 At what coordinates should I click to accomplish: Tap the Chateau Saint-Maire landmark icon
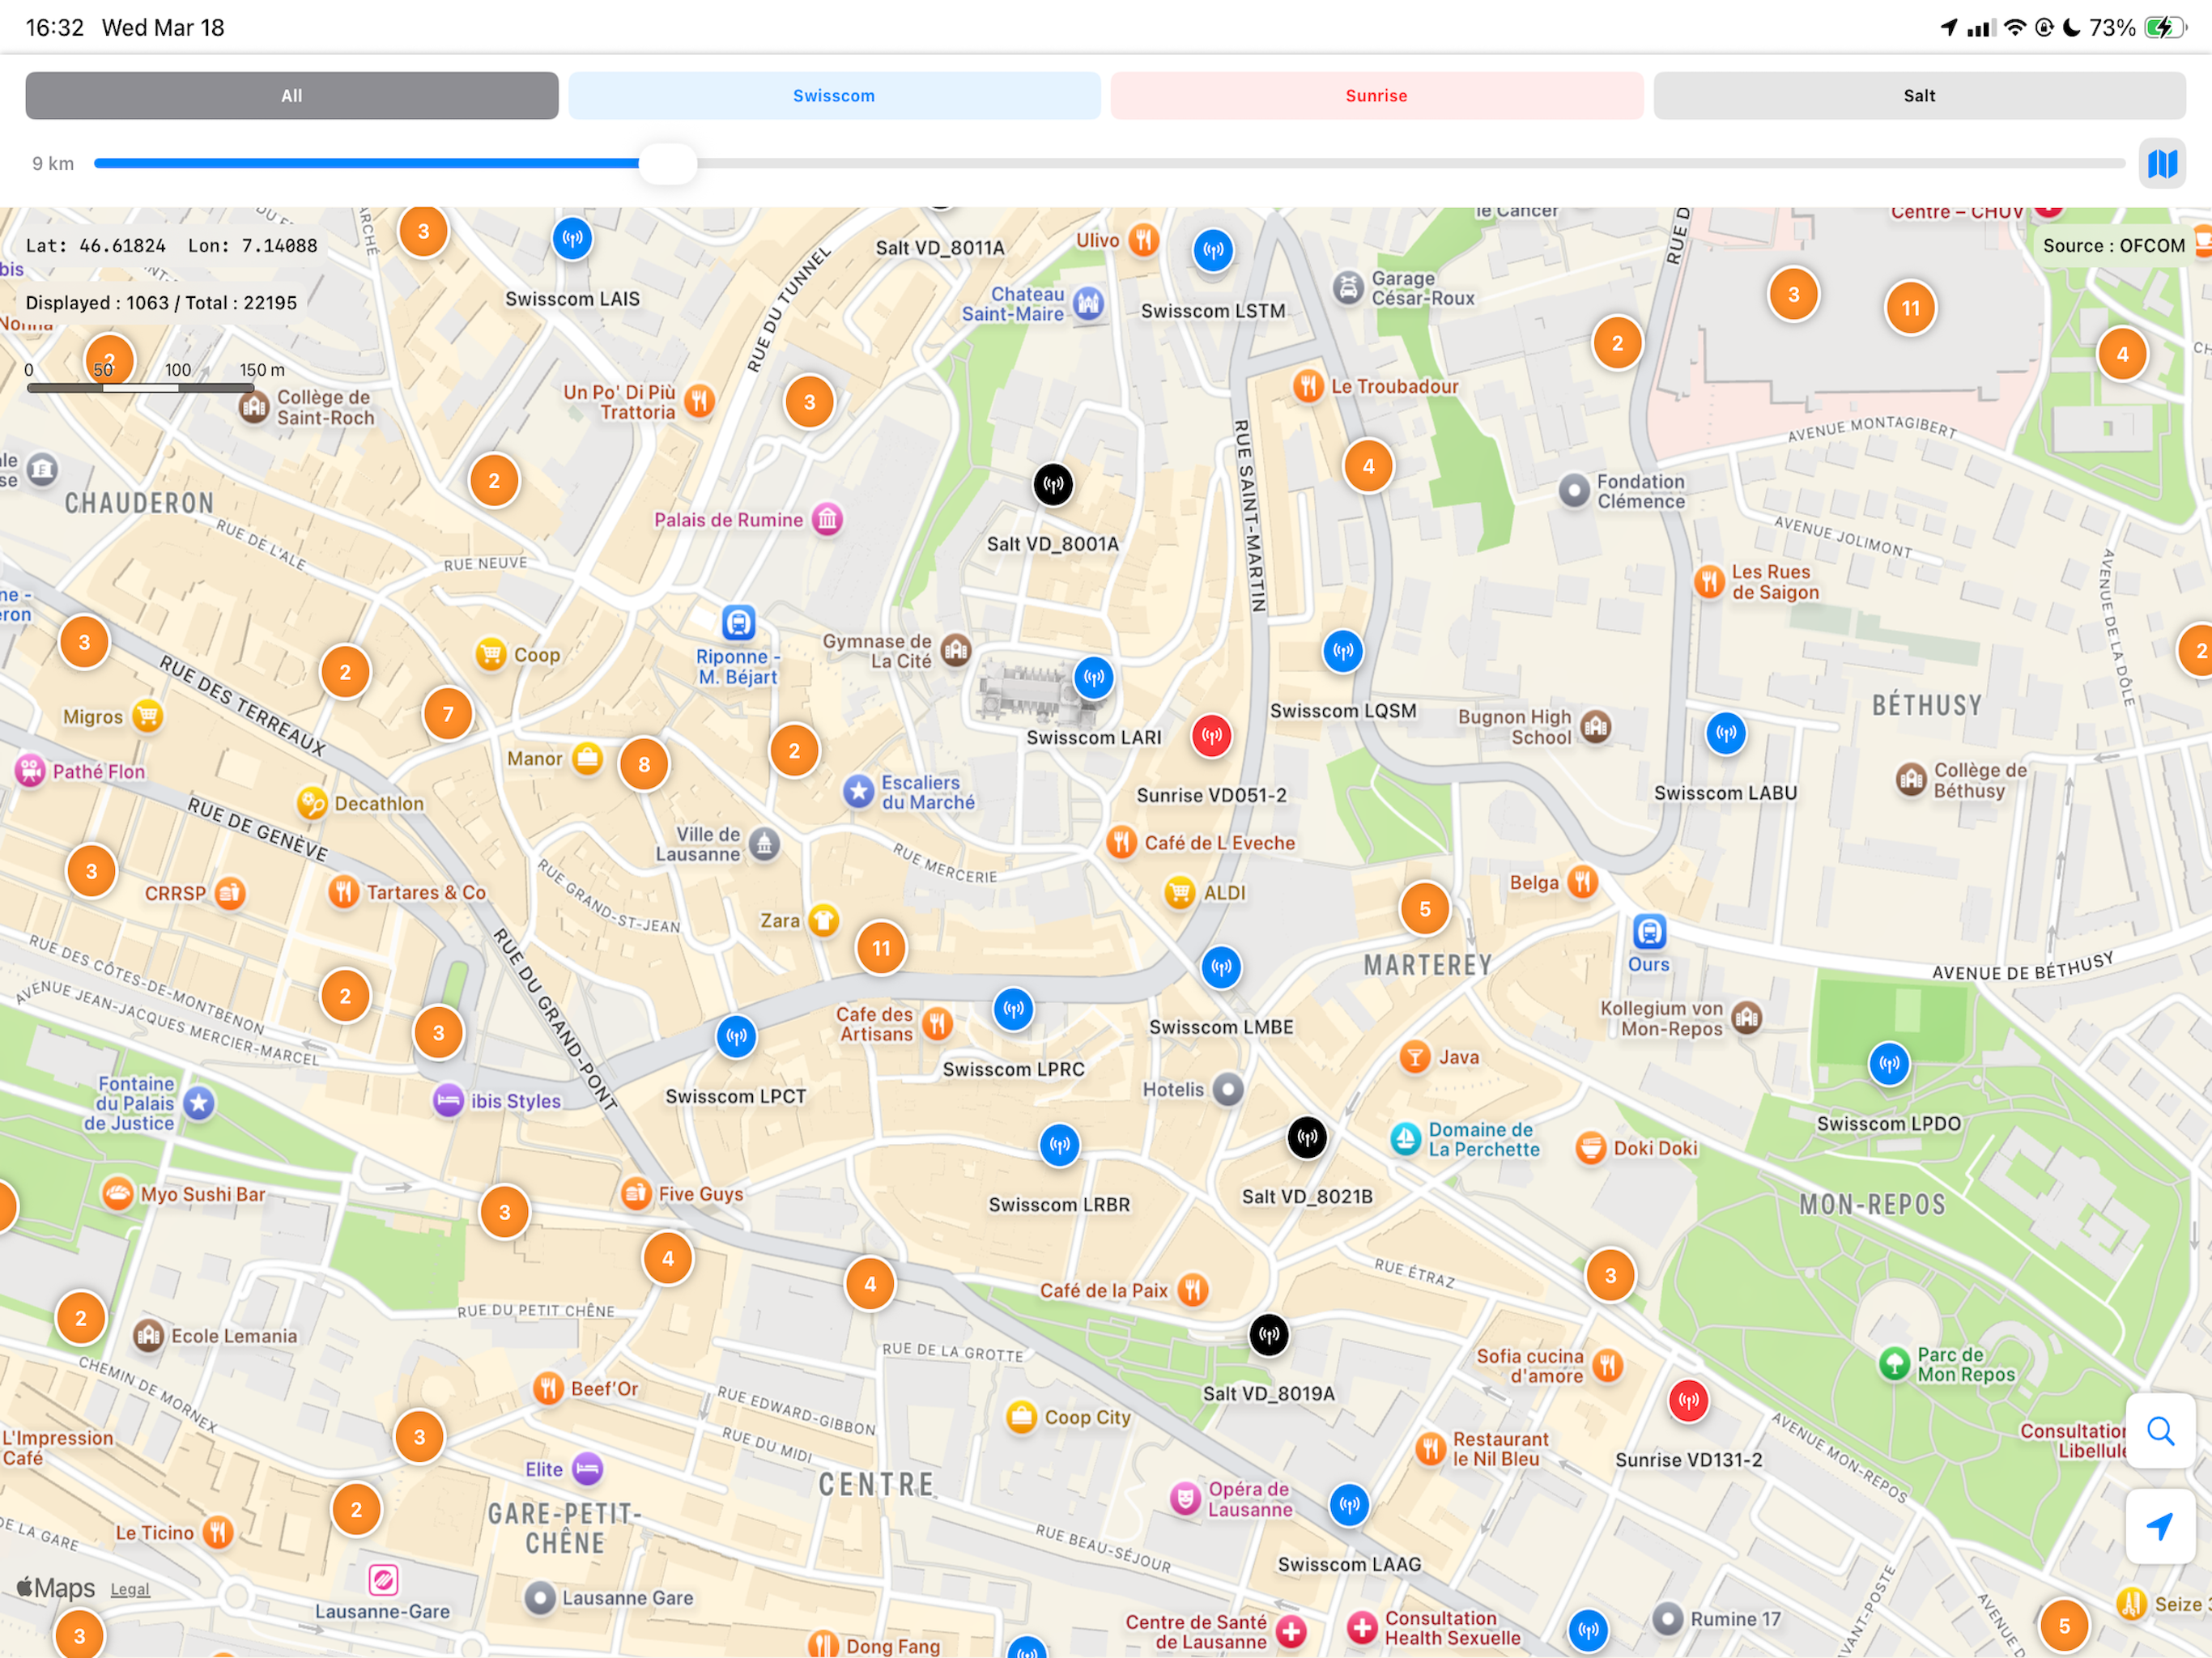[1088, 302]
